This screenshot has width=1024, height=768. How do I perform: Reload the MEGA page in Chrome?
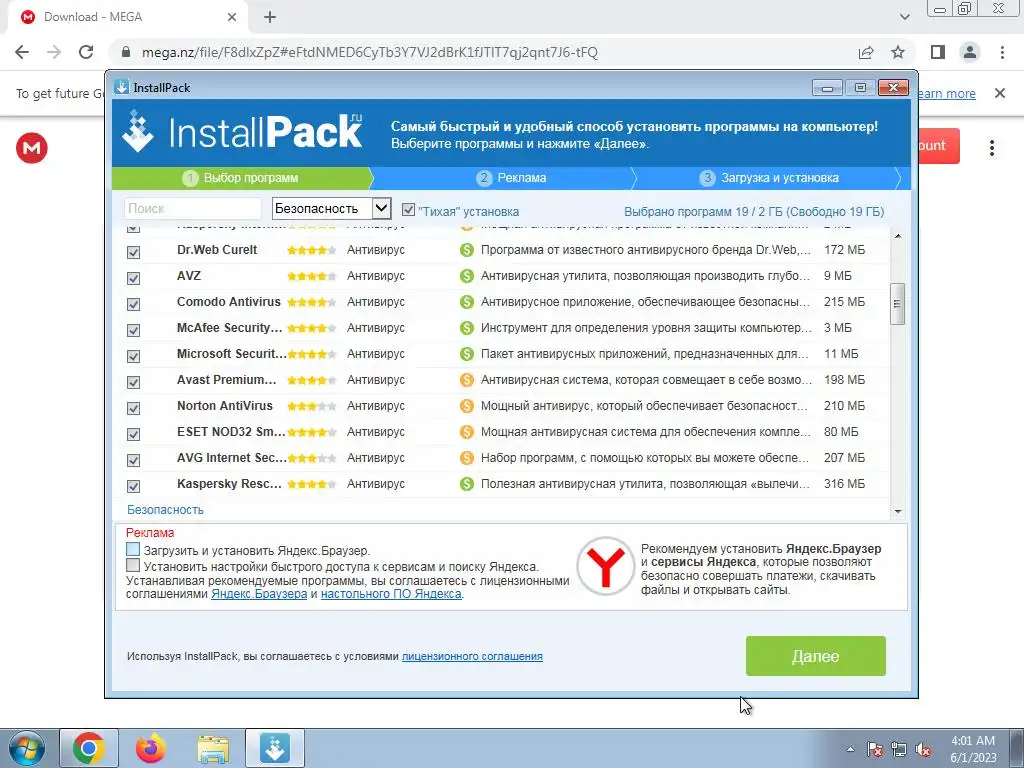(86, 52)
